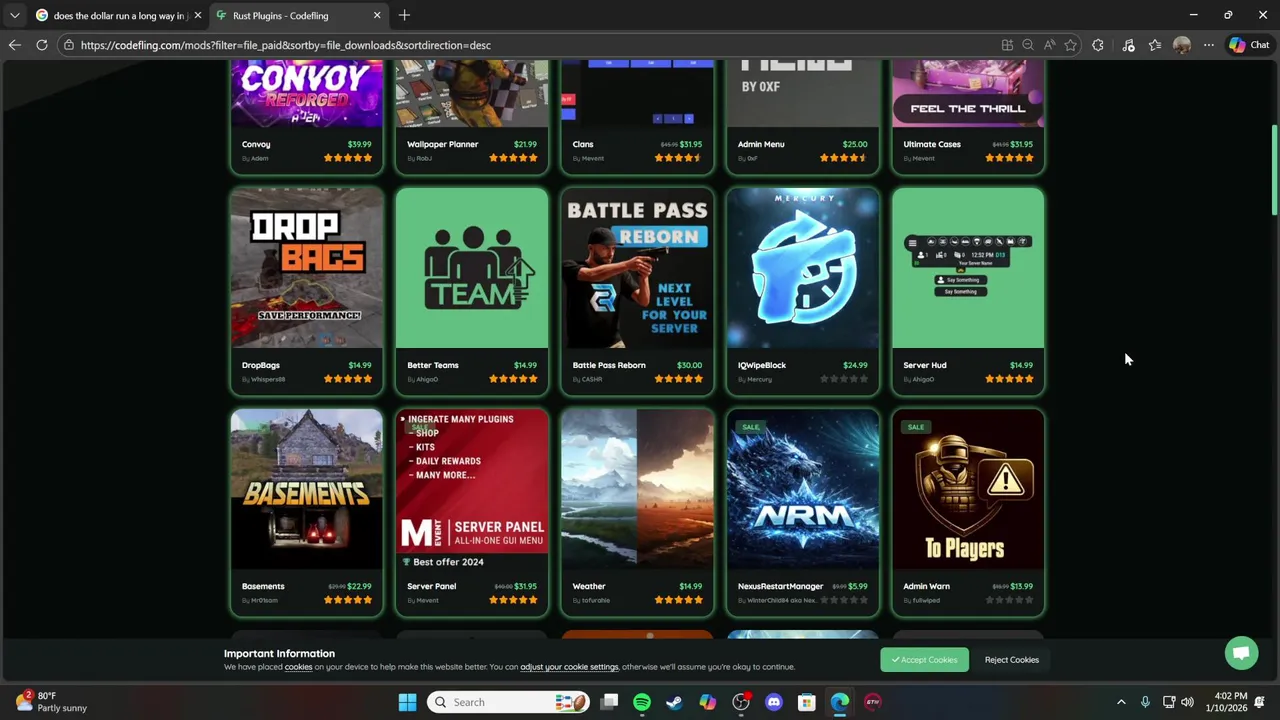The width and height of the screenshot is (1280, 720).
Task: Open the IQWipeBlock plugin image
Action: click(803, 268)
